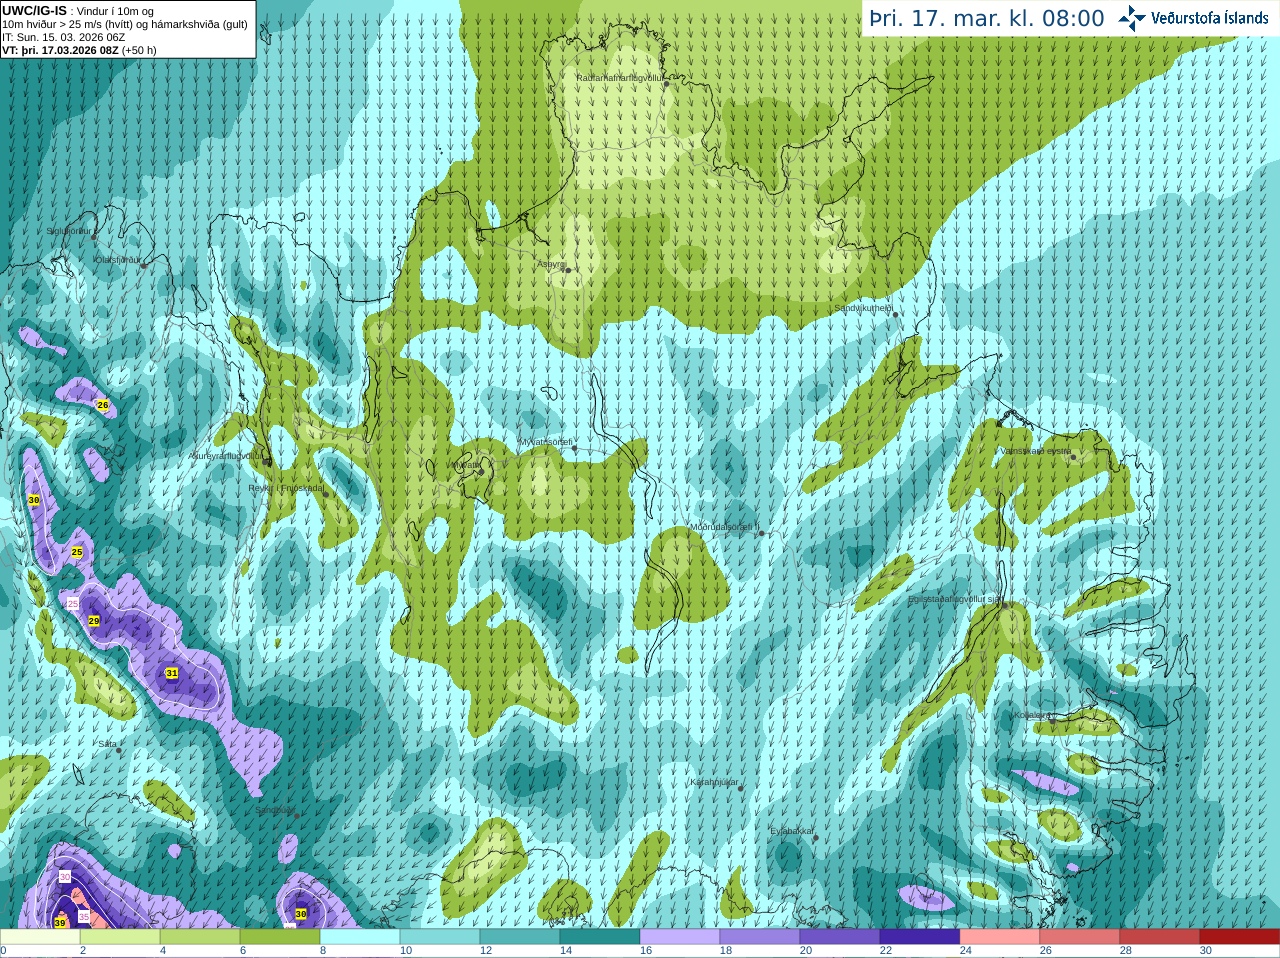This screenshot has height=958, width=1280.
Task: Click the Veðurstofa Íslands wordmark text
Action: pyautogui.click(x=1210, y=18)
